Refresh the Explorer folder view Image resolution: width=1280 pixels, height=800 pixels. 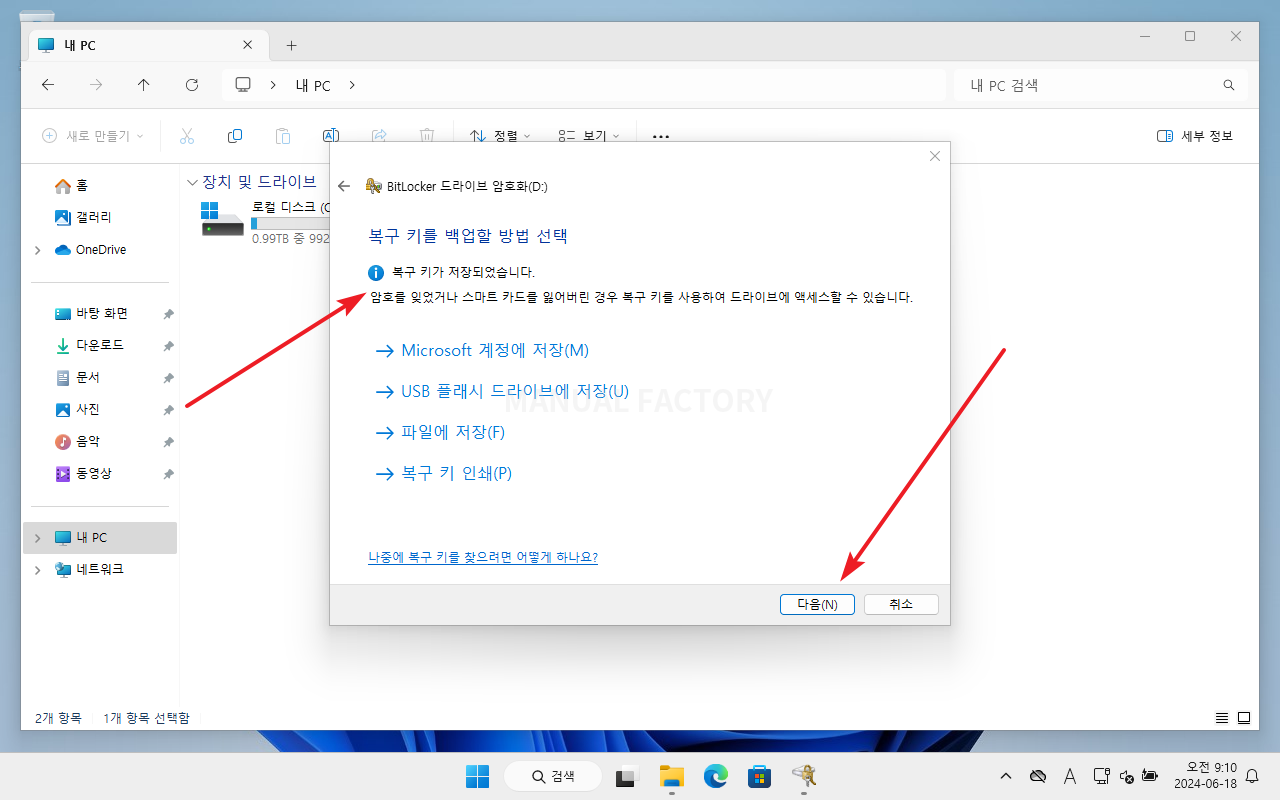tap(192, 86)
